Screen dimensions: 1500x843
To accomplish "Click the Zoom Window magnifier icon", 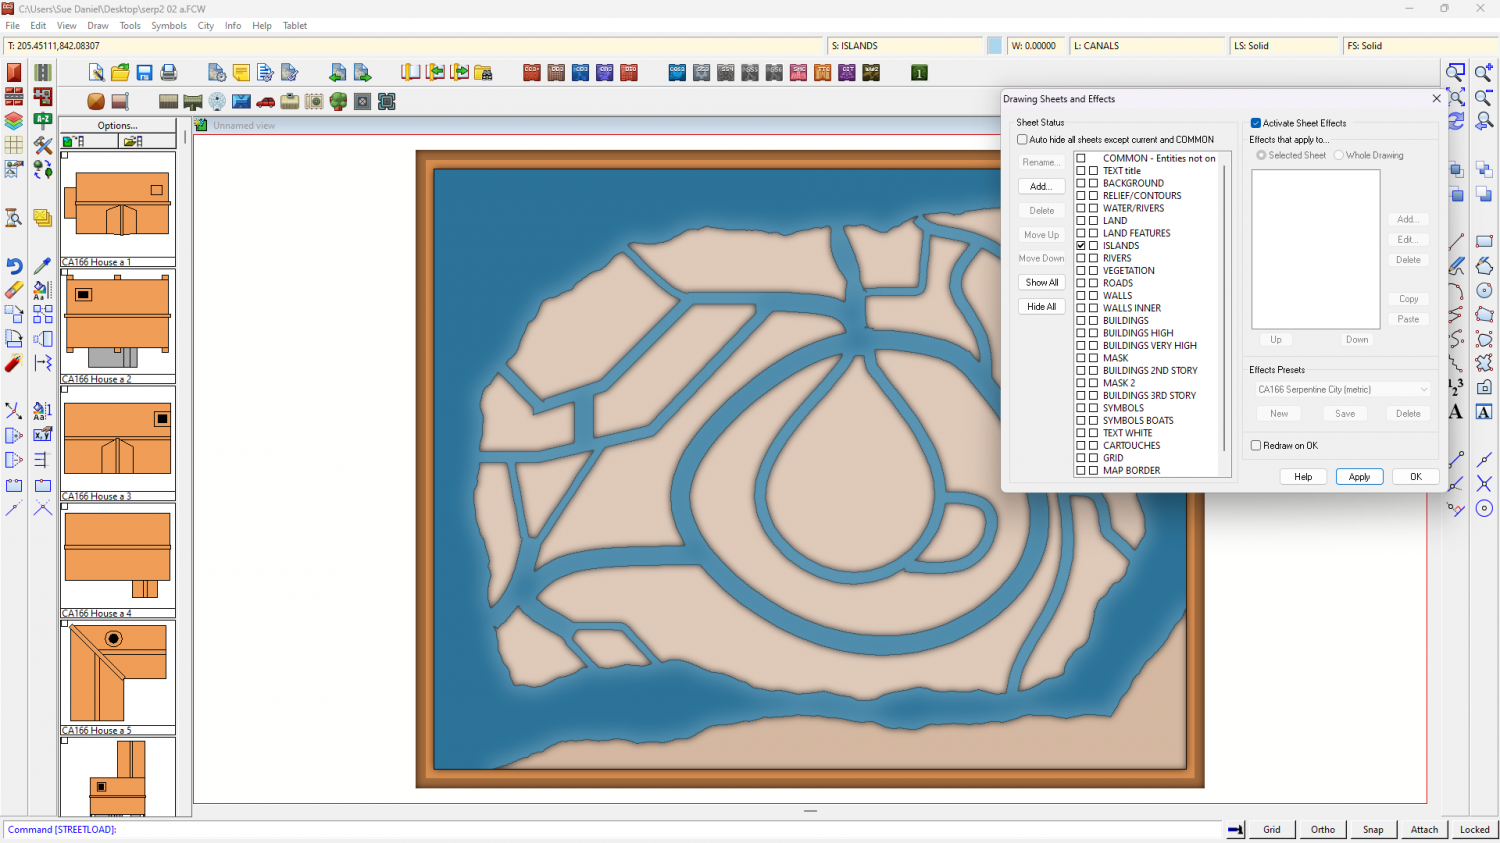I will 1456,73.
